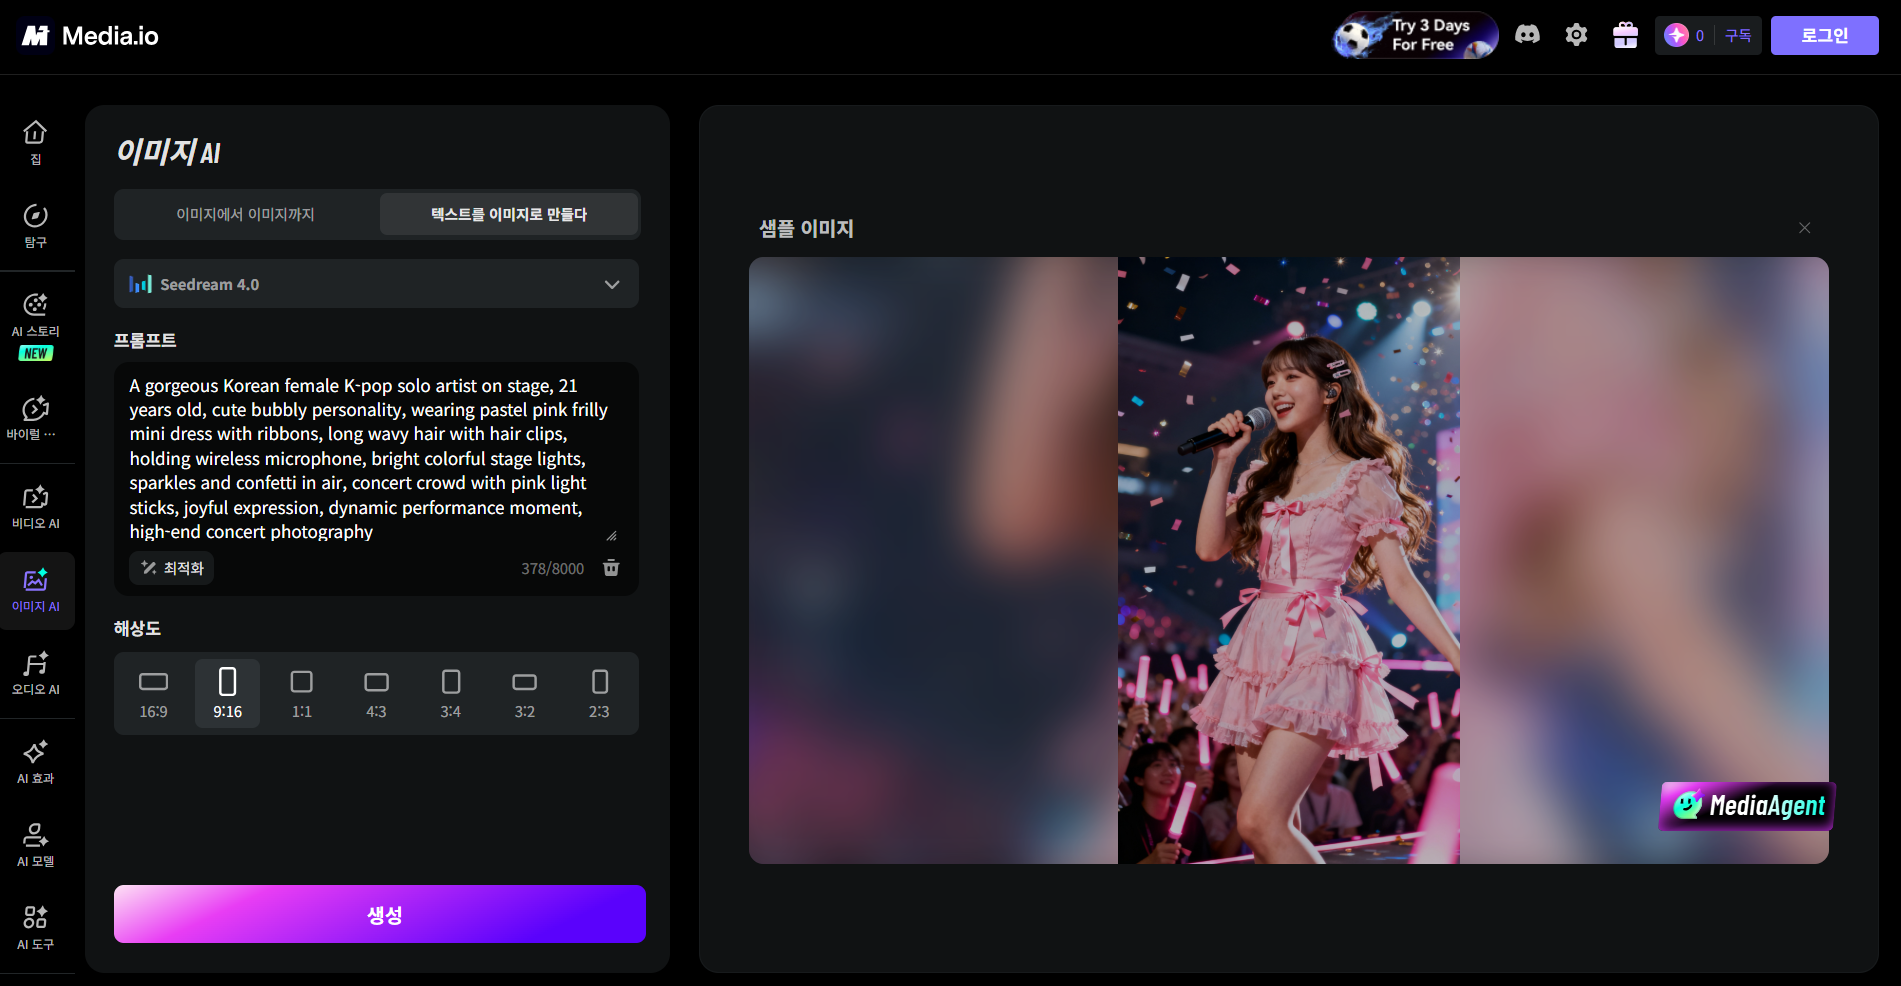This screenshot has width=1901, height=986.
Task: Click the 최적화 optimize button
Action: 172,568
